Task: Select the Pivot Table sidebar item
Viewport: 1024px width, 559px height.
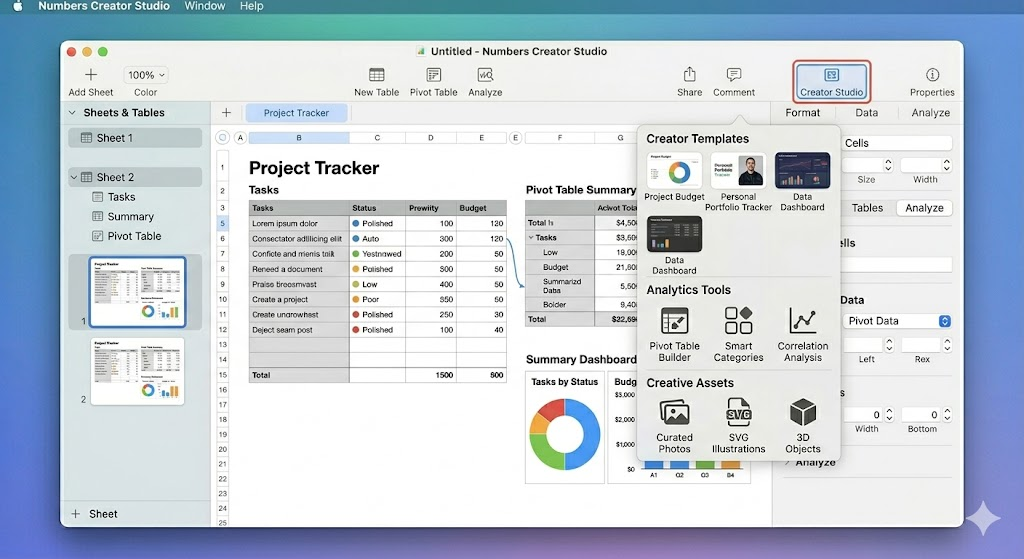Action: (127, 236)
